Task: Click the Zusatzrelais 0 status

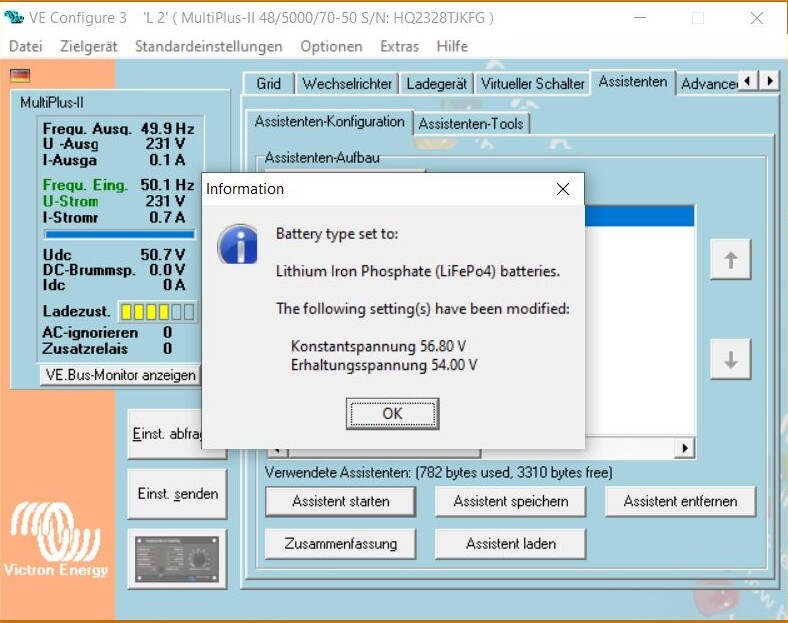Action: point(107,349)
